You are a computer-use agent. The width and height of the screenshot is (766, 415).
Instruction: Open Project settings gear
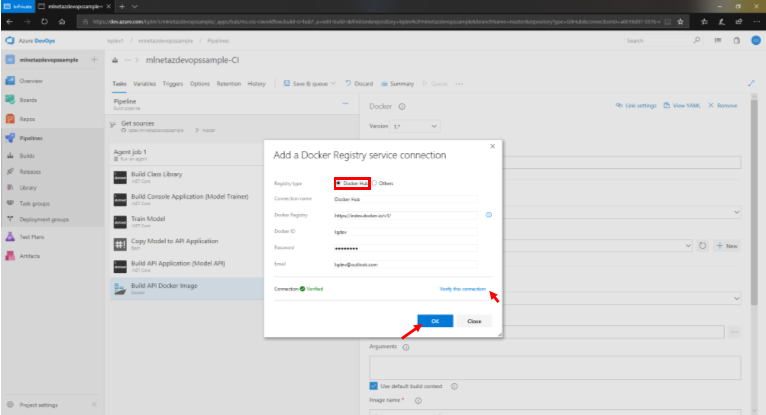[x=36, y=405]
